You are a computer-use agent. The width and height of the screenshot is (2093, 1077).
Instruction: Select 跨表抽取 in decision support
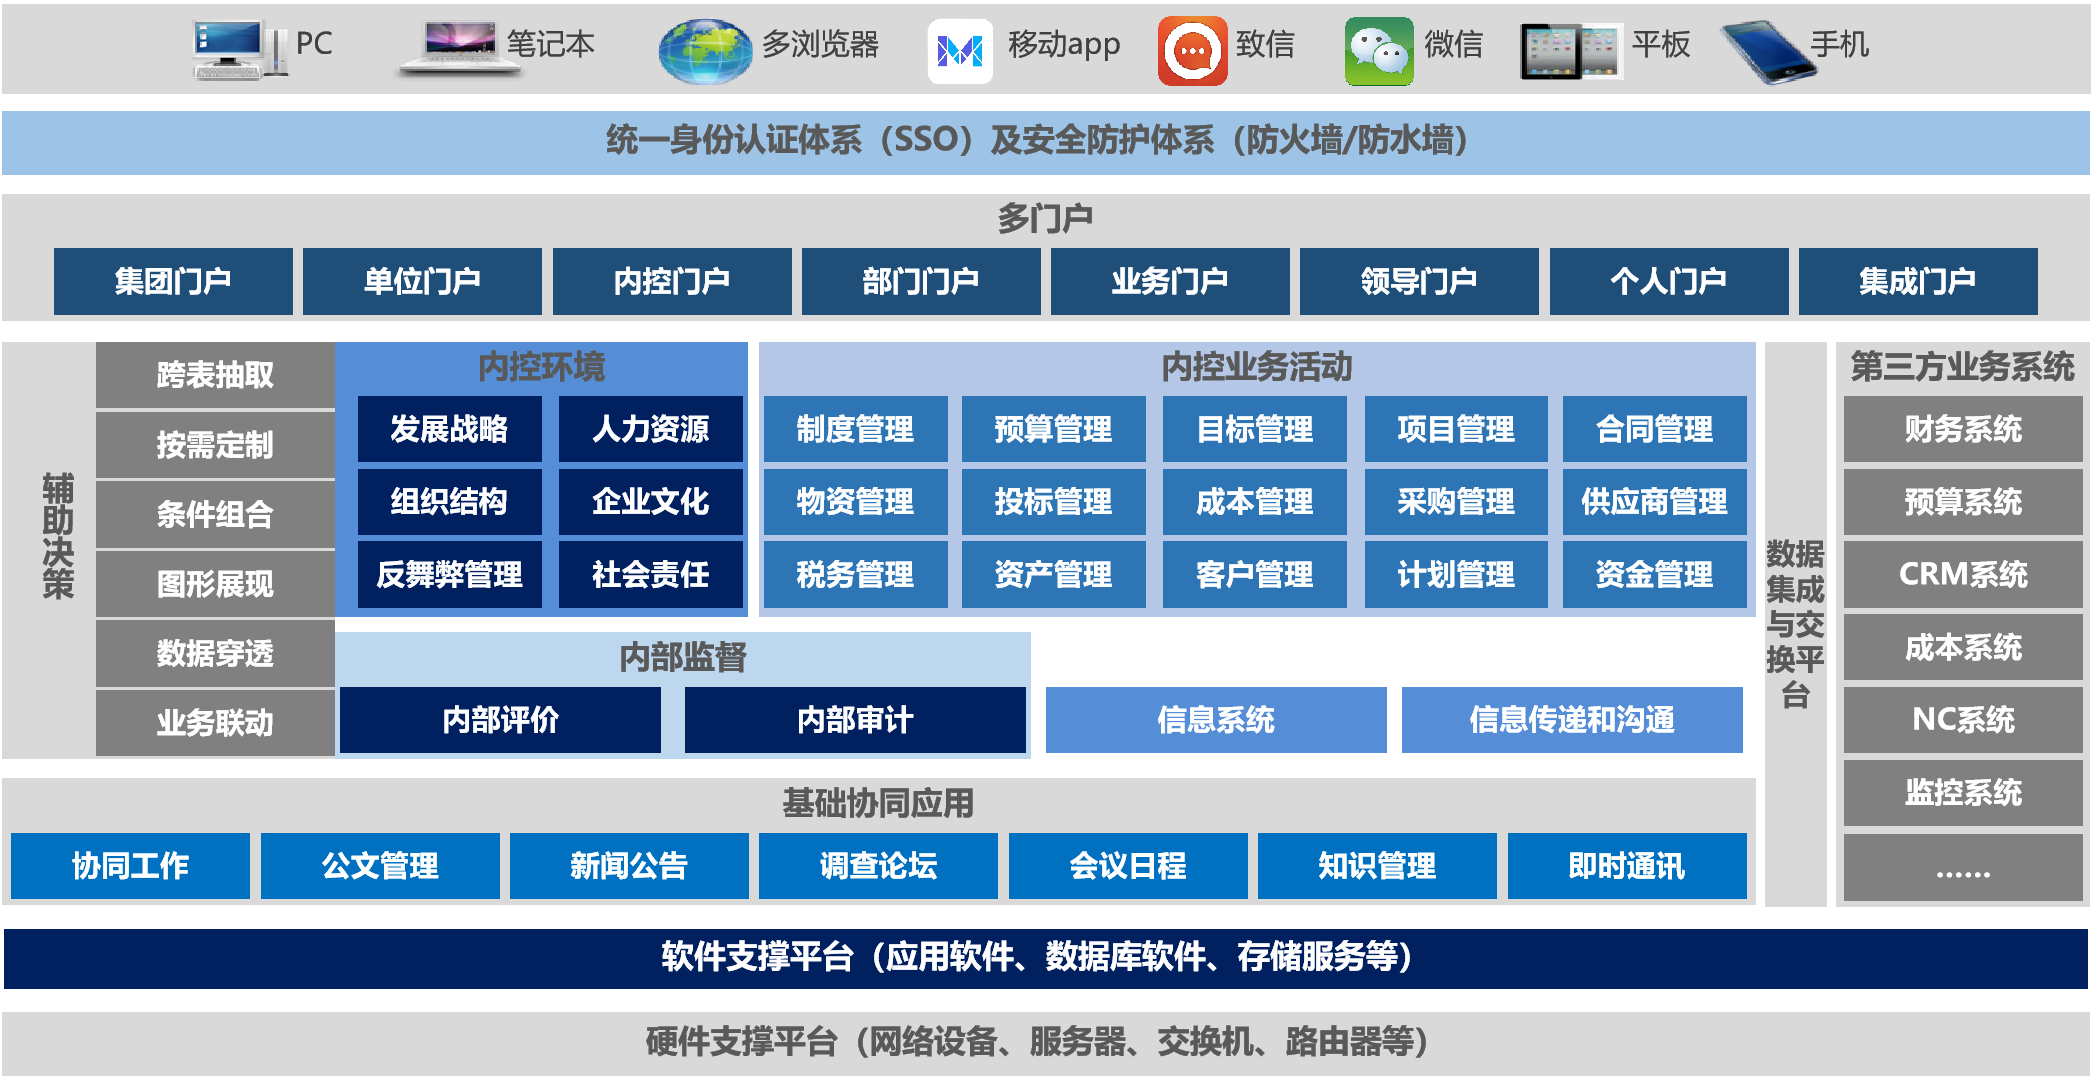coord(215,375)
